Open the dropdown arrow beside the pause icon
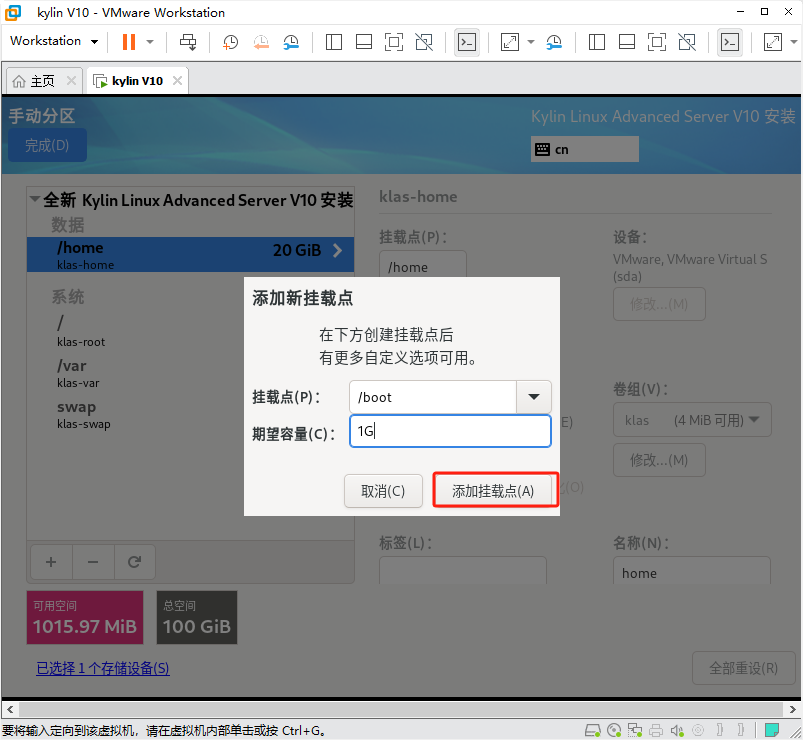Viewport: 803px width, 740px height. click(150, 41)
